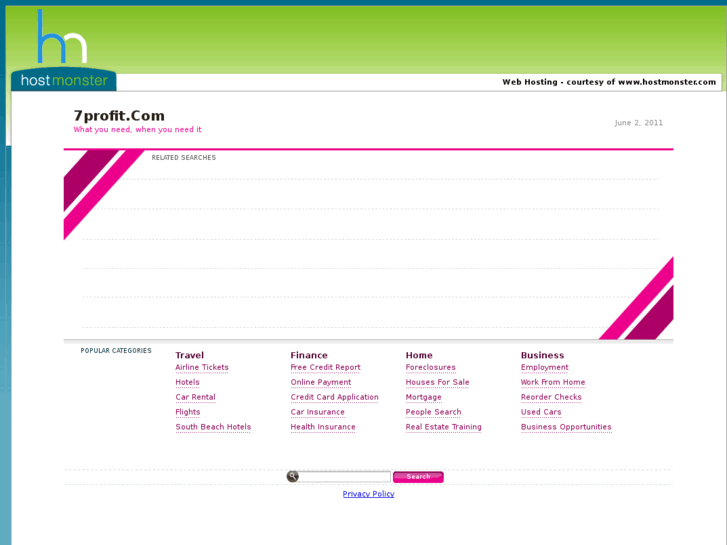Go to the Flights link

coord(188,412)
